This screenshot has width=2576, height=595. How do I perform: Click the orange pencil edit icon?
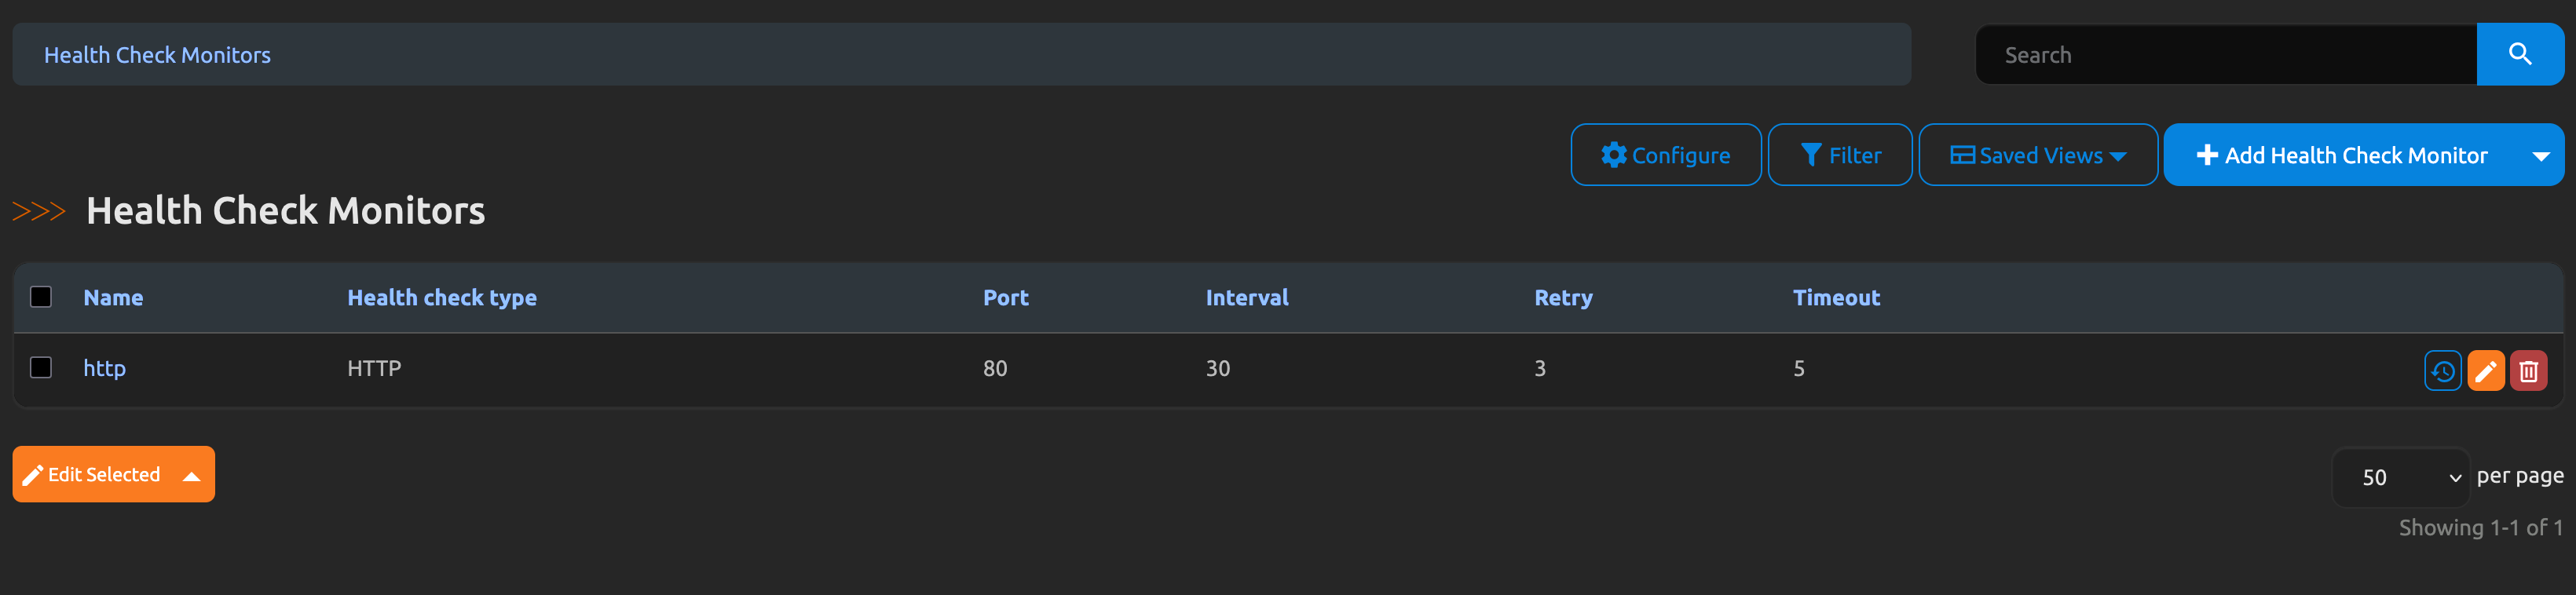tap(2485, 371)
